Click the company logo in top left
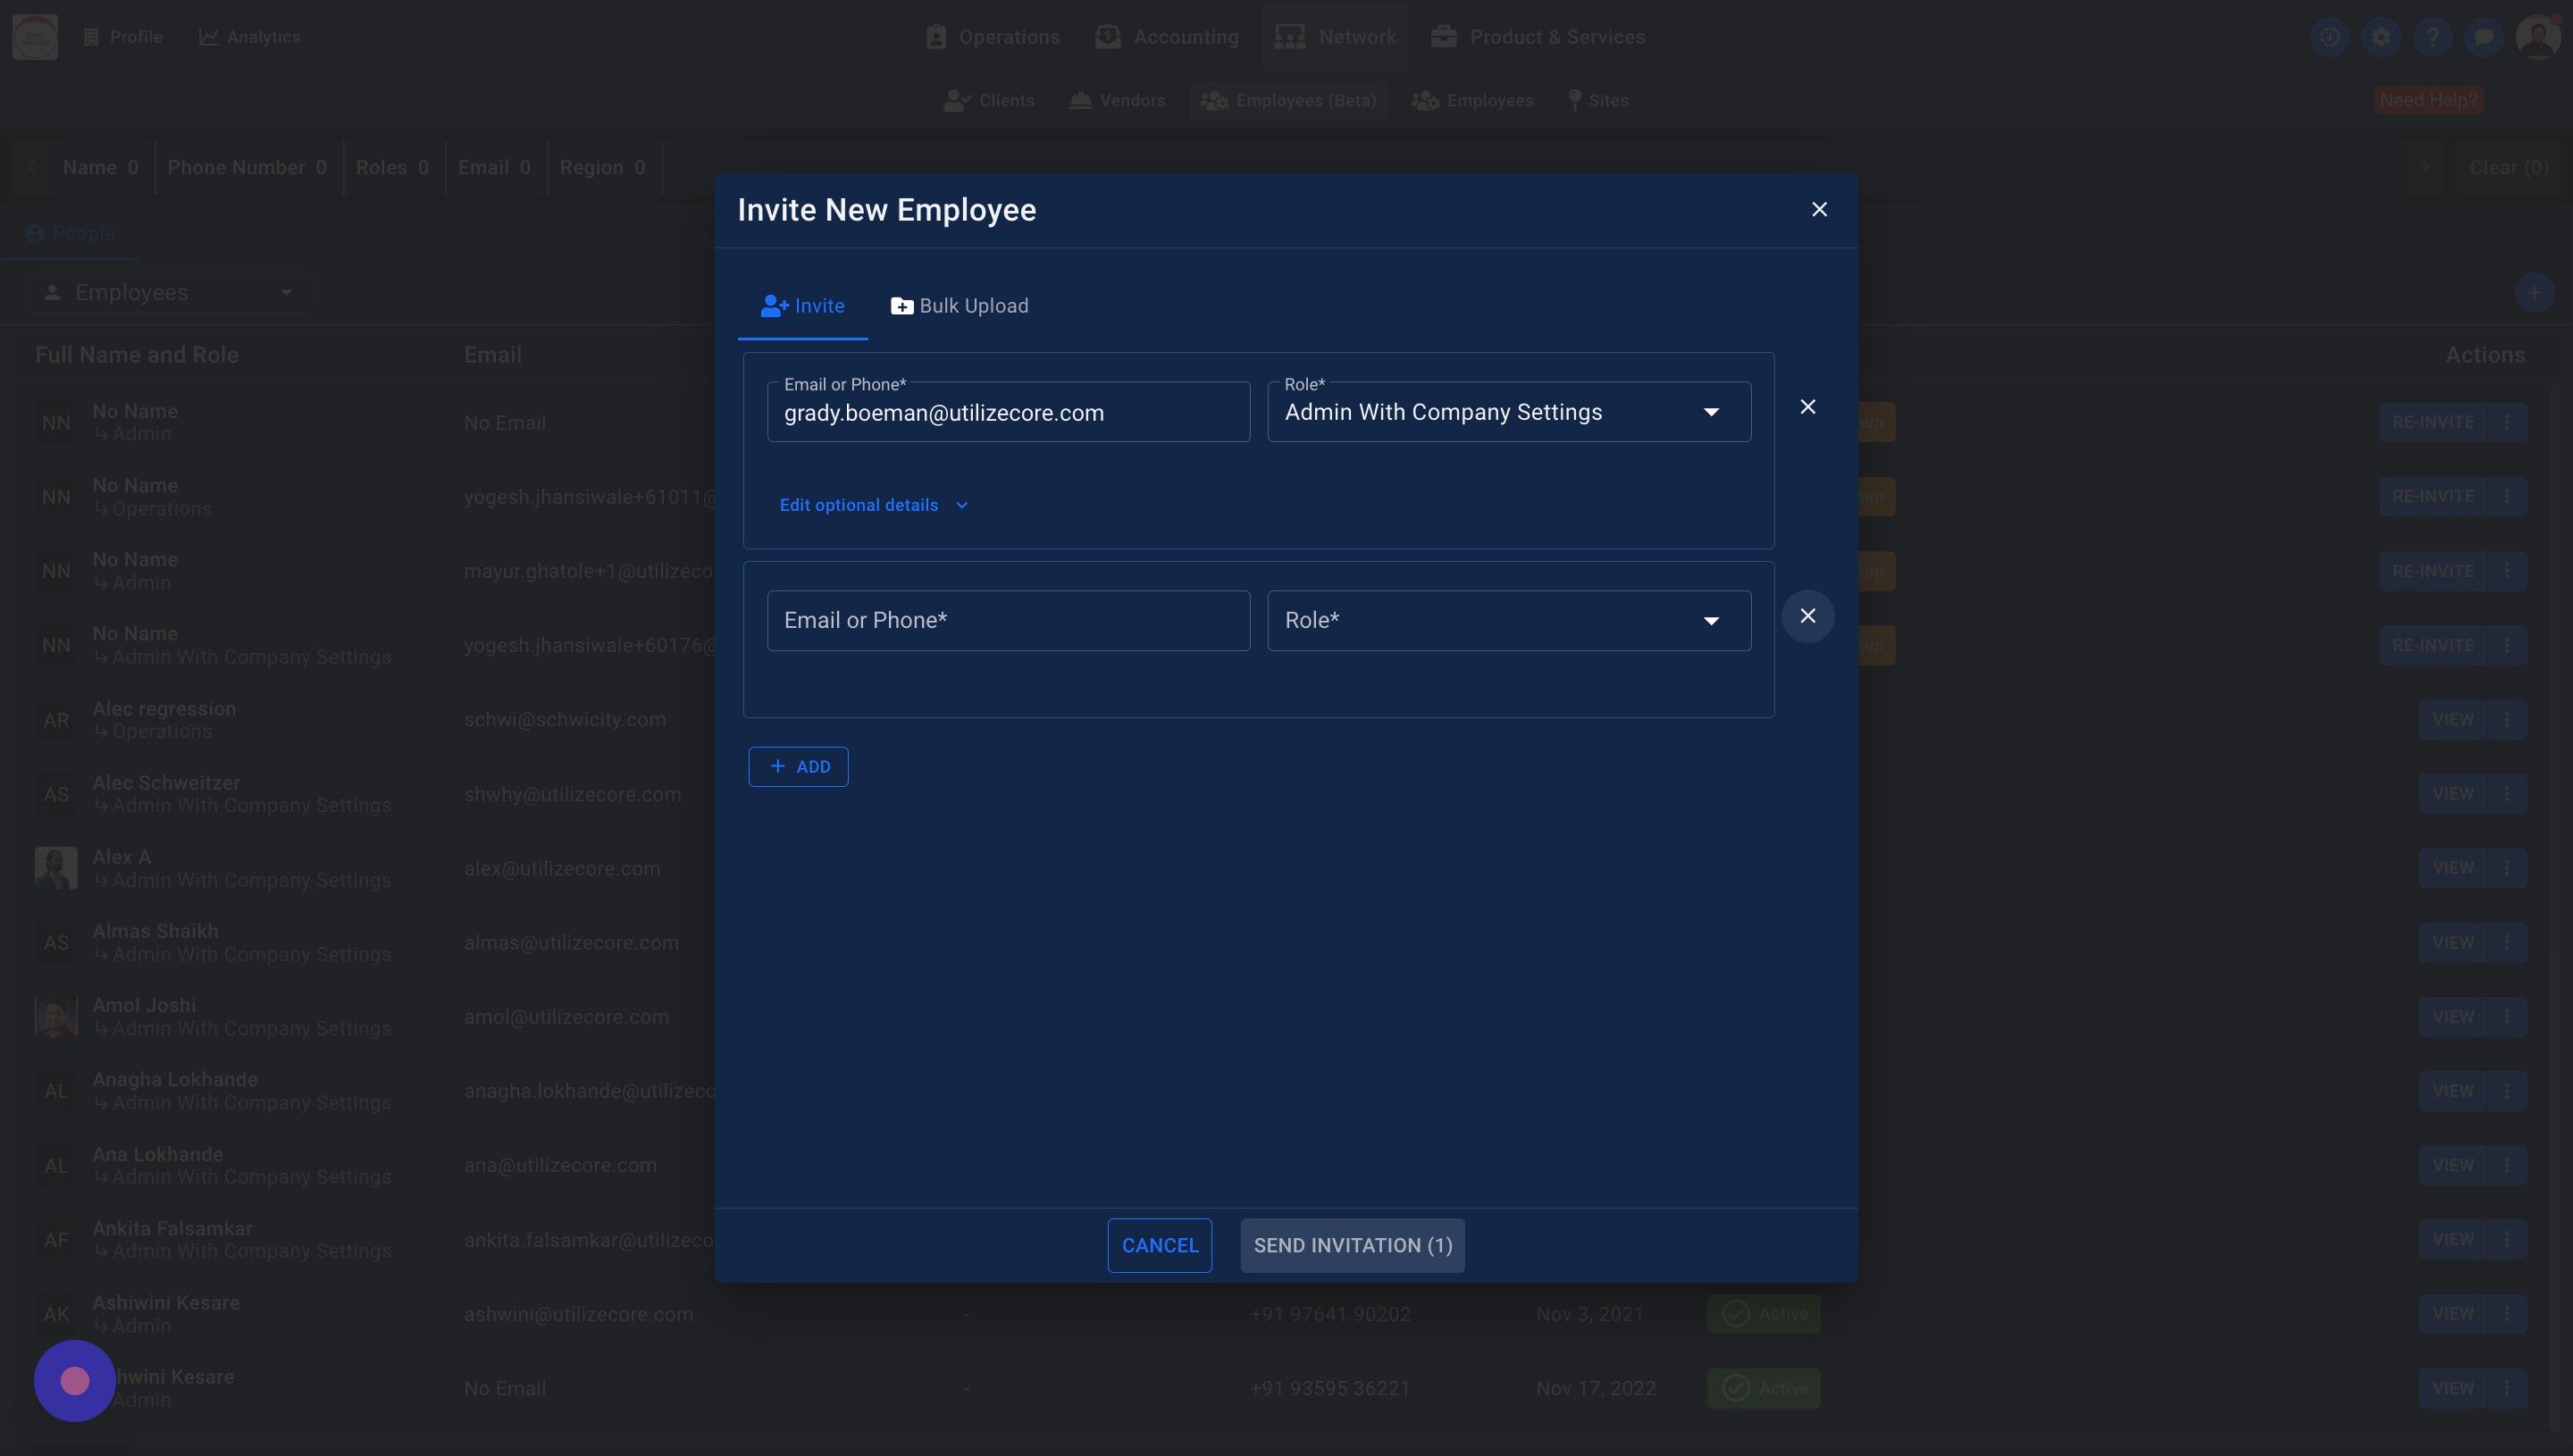 (35, 37)
